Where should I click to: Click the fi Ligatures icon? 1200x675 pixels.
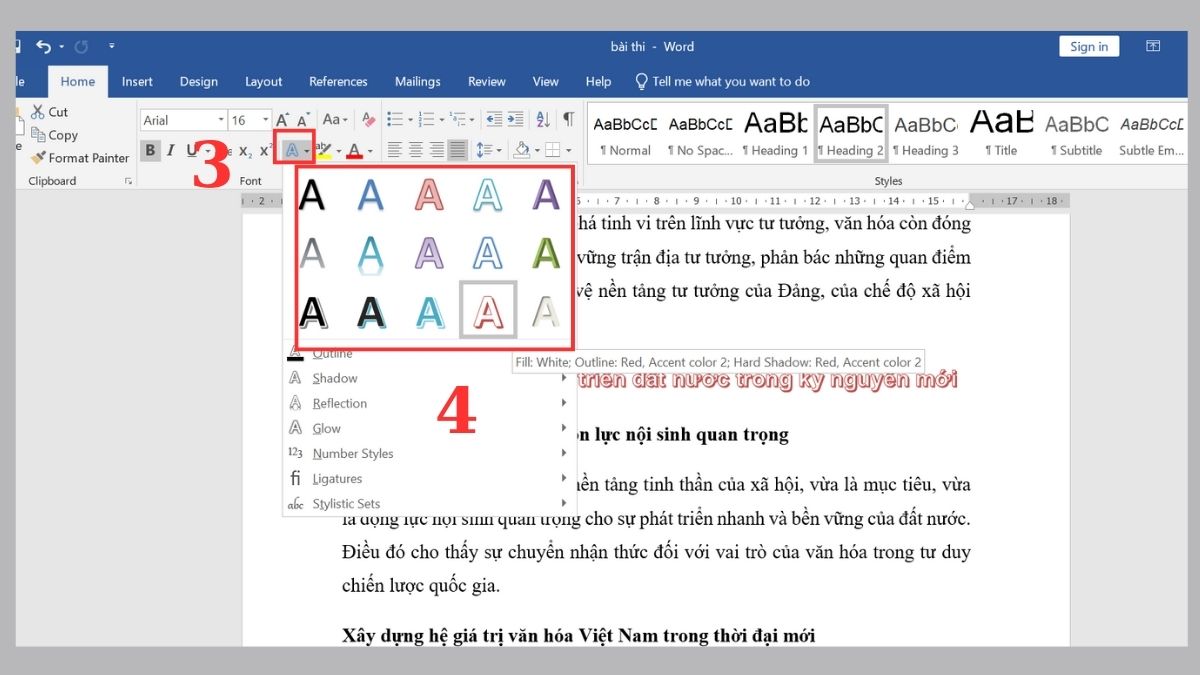coord(295,478)
